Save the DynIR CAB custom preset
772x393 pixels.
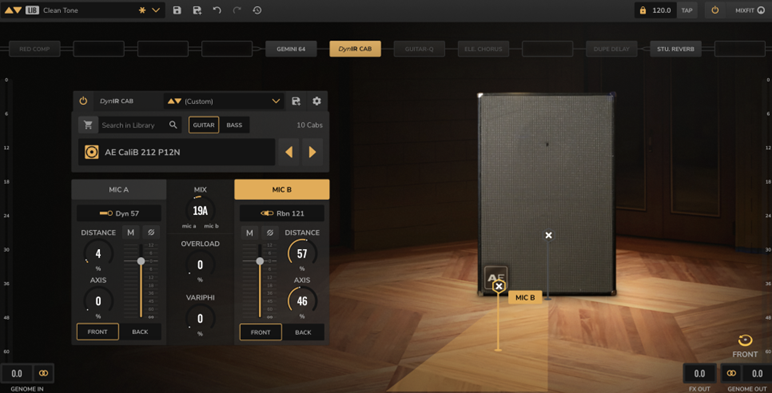tap(296, 101)
